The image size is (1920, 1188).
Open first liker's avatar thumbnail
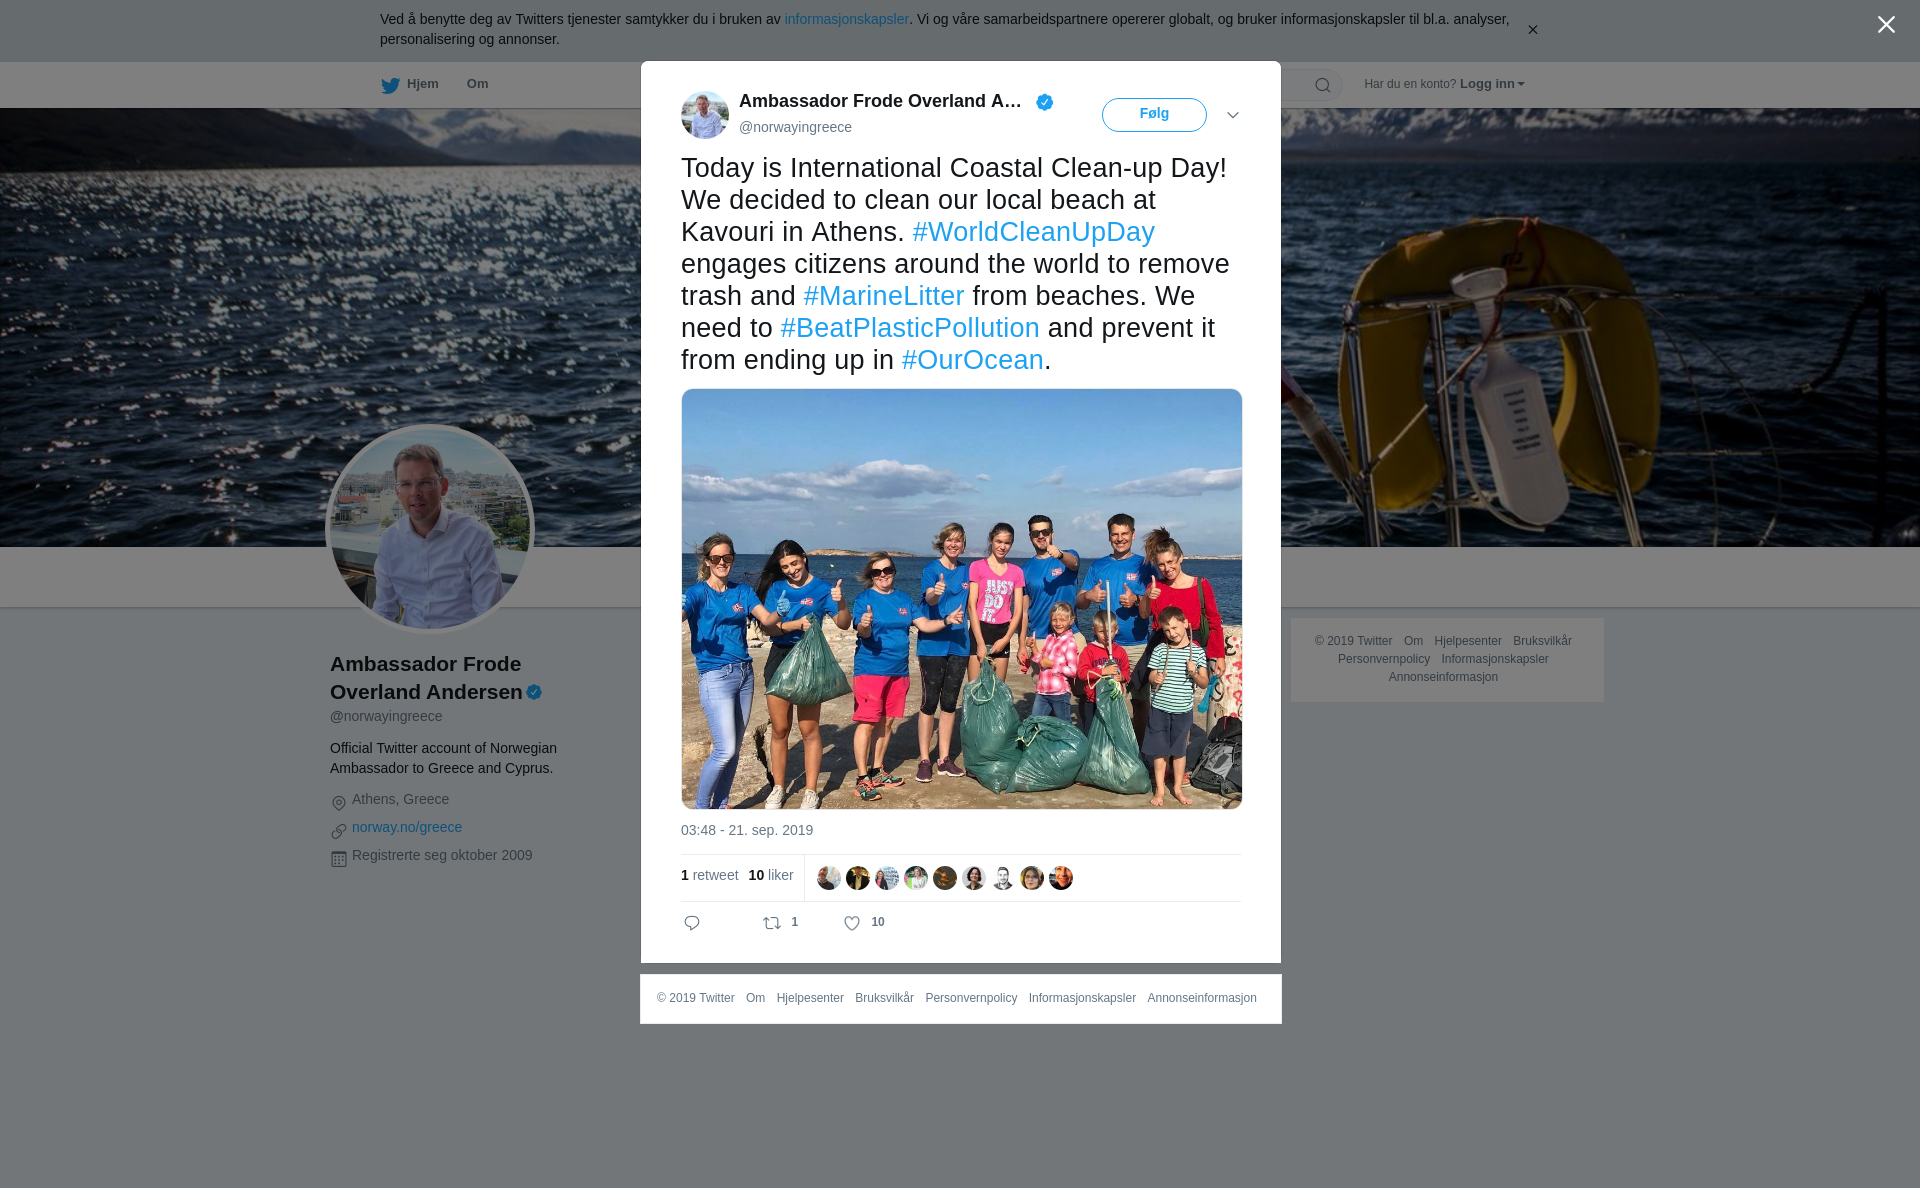(829, 878)
